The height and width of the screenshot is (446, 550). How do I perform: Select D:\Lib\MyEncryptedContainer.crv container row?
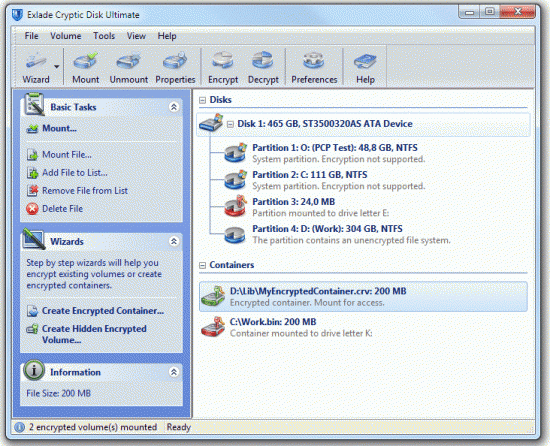[x=363, y=297]
